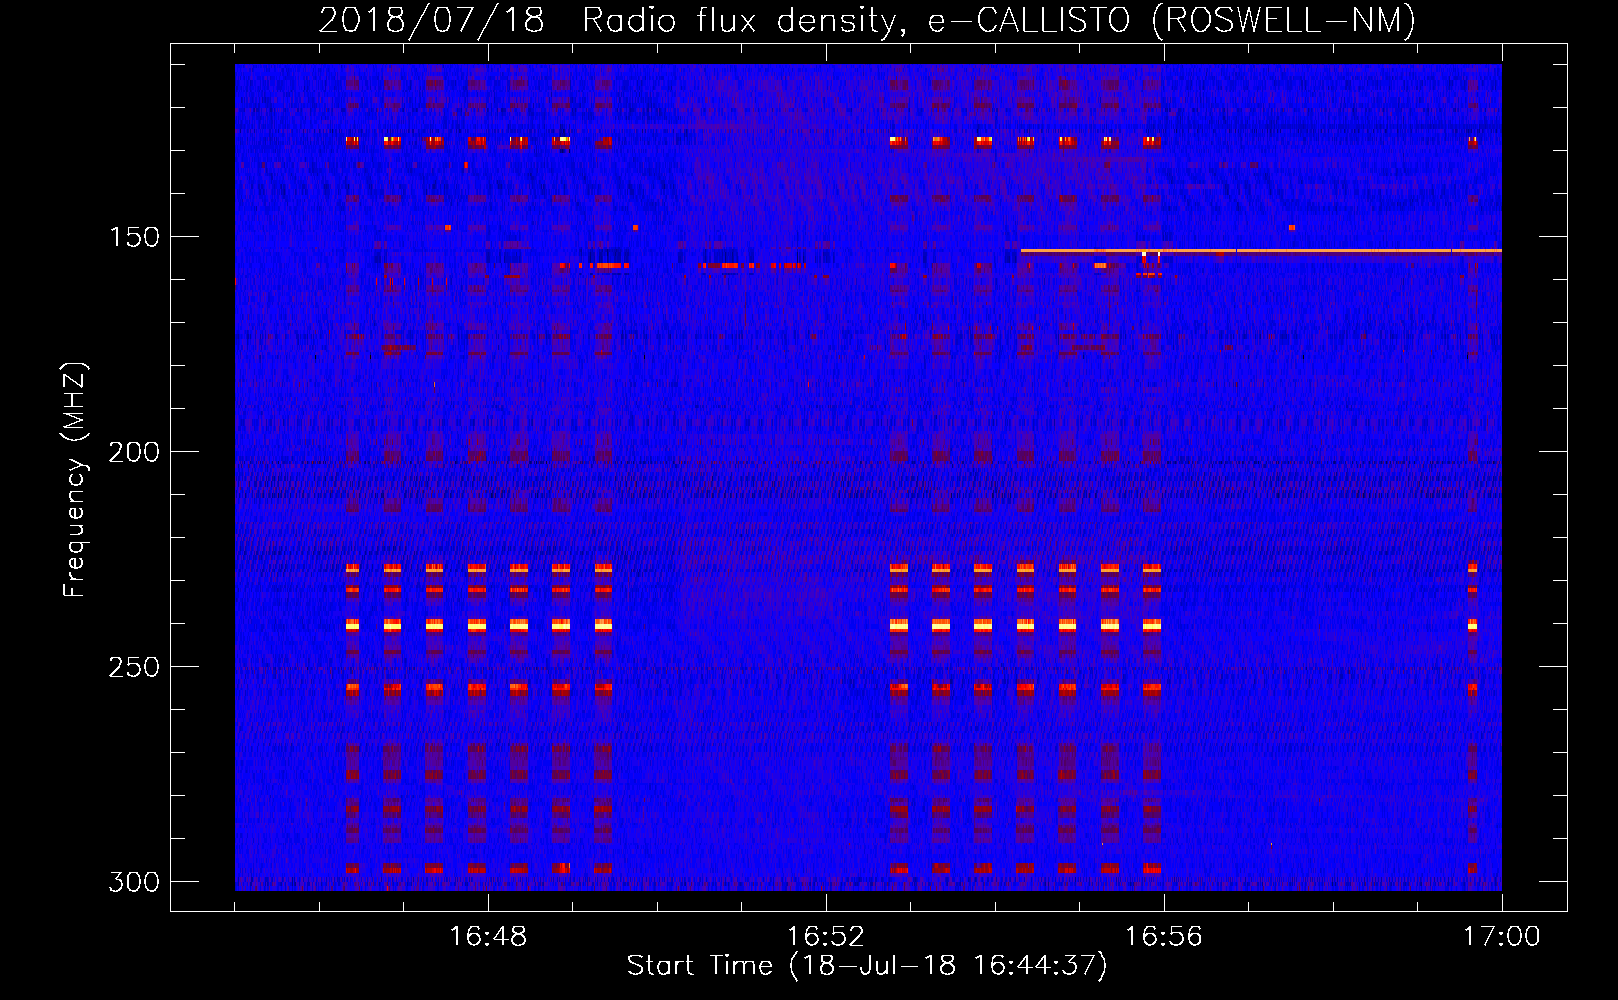Viewport: 1618px width, 1000px height.
Task: Click the 16:56 time tick label
Action: point(1164,936)
